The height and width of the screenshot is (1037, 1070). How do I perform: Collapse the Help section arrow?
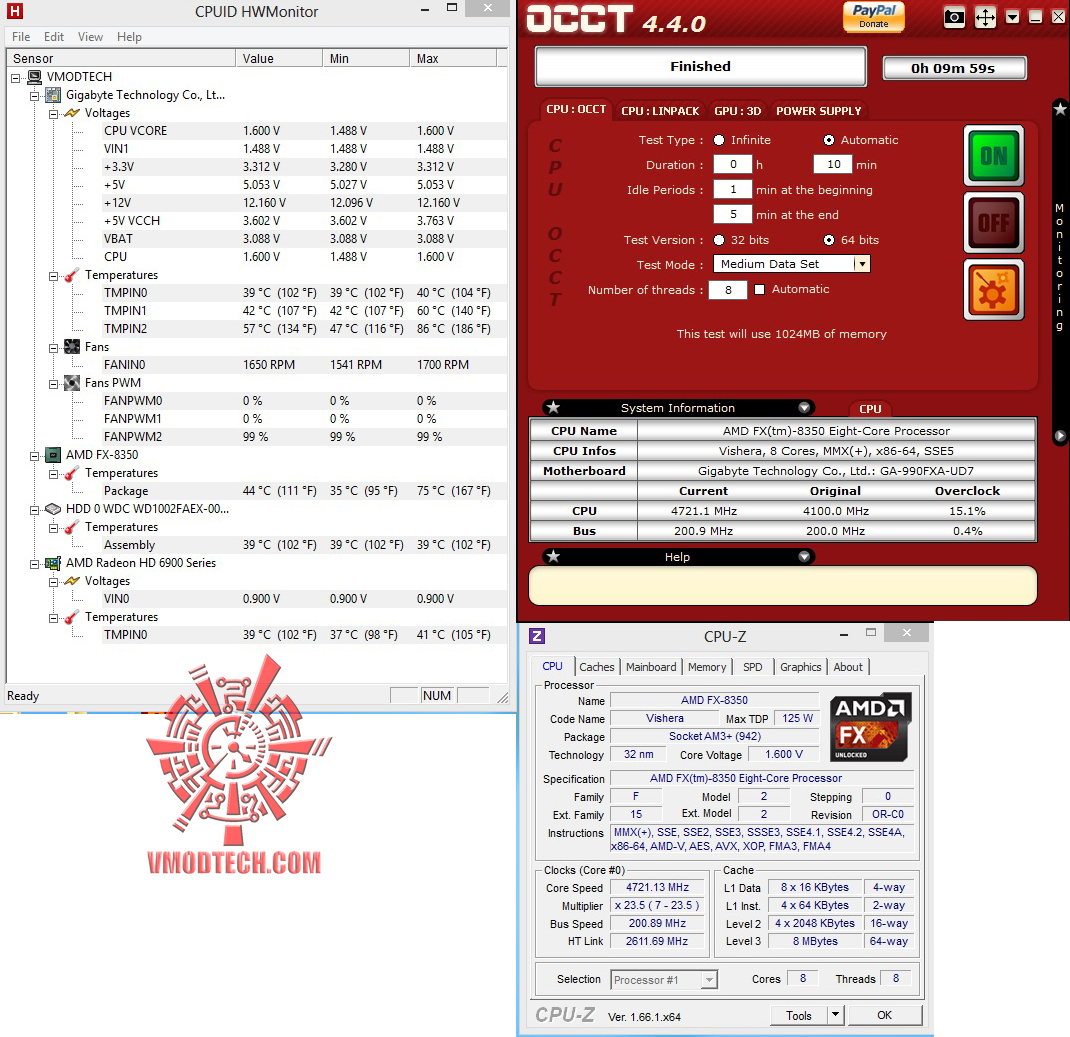(x=804, y=557)
